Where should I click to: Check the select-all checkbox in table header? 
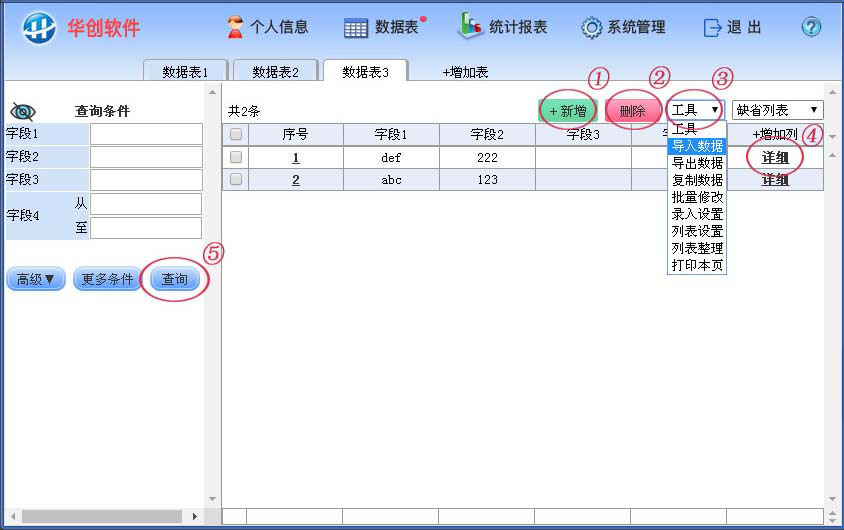(x=236, y=134)
